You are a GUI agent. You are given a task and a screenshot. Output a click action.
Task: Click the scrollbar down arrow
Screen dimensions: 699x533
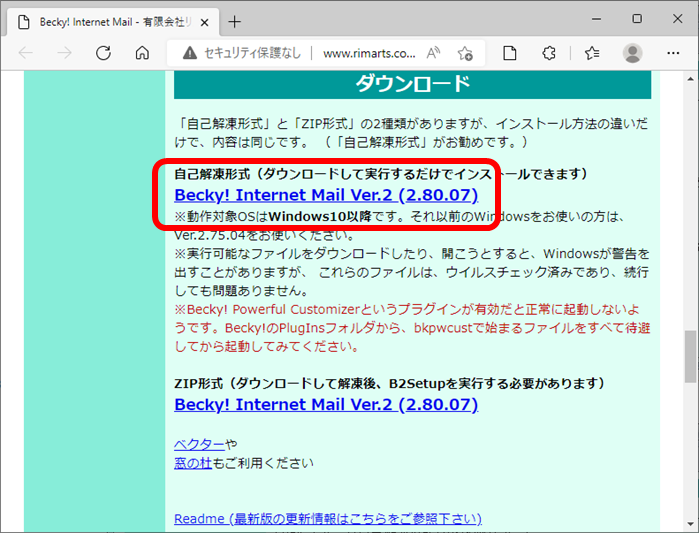(691, 524)
